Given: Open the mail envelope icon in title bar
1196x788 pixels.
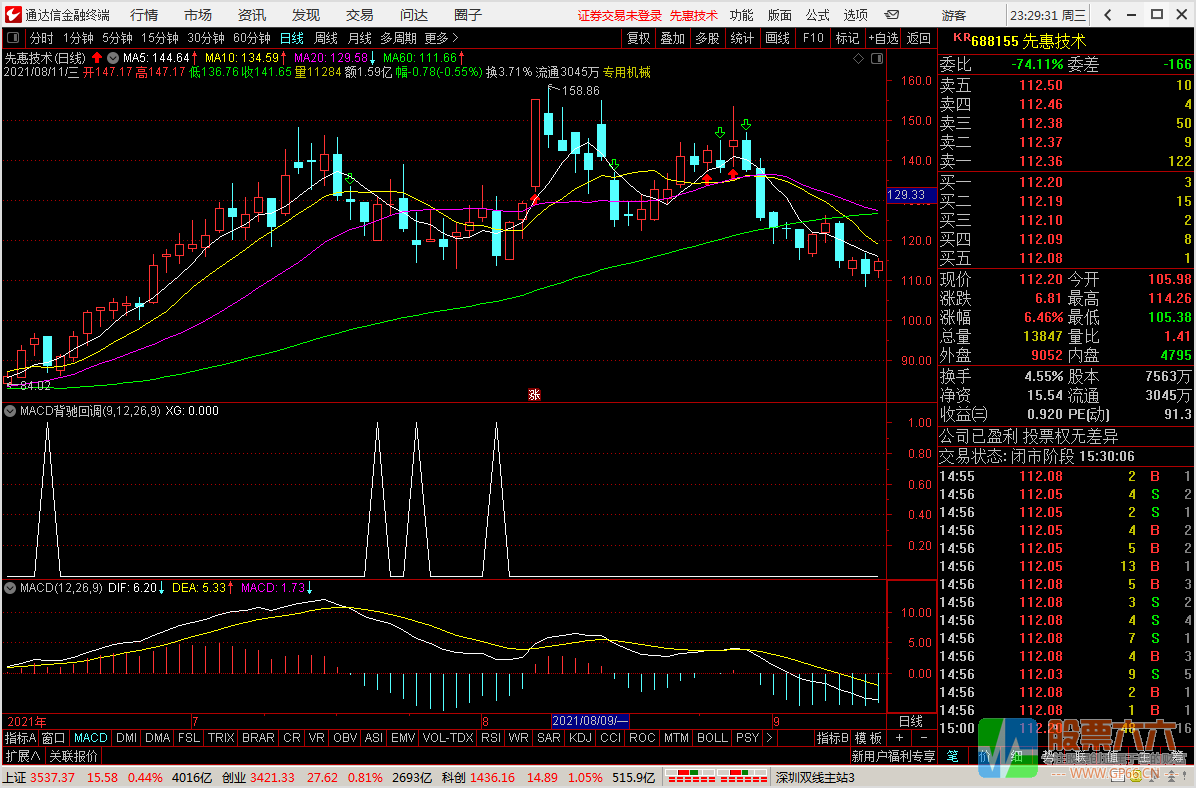Looking at the screenshot, I should coord(892,14).
